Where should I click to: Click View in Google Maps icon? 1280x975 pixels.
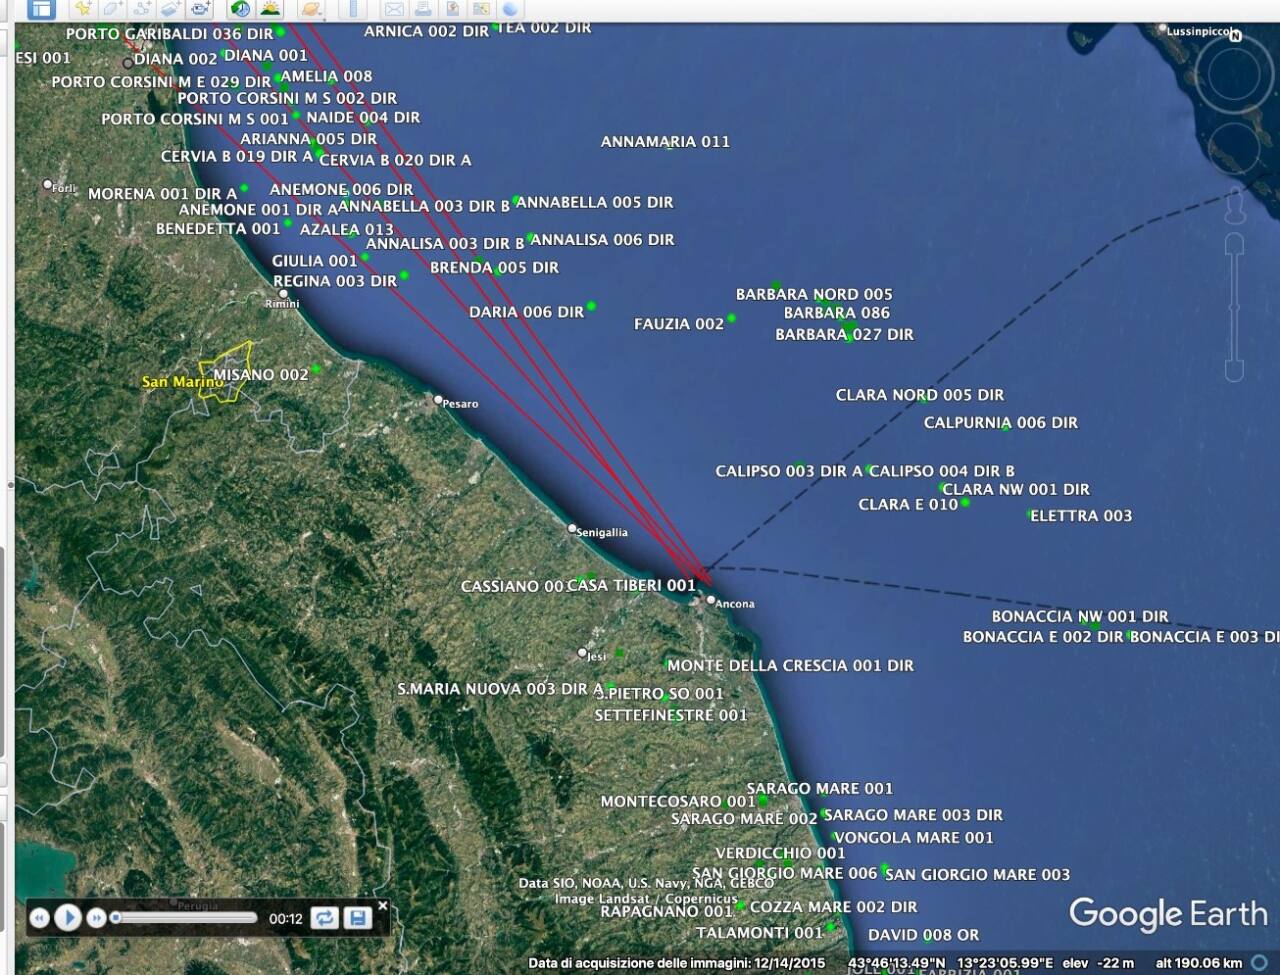(481, 9)
